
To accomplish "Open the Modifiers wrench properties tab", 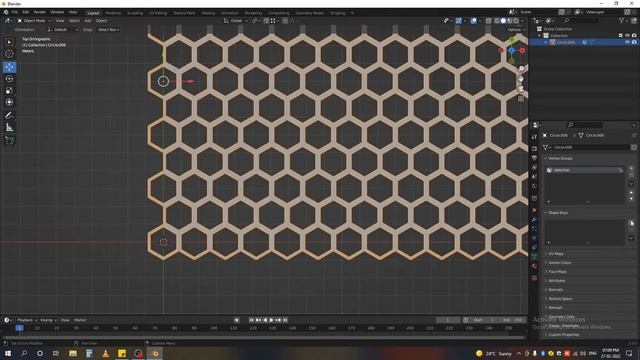I will tap(534, 220).
